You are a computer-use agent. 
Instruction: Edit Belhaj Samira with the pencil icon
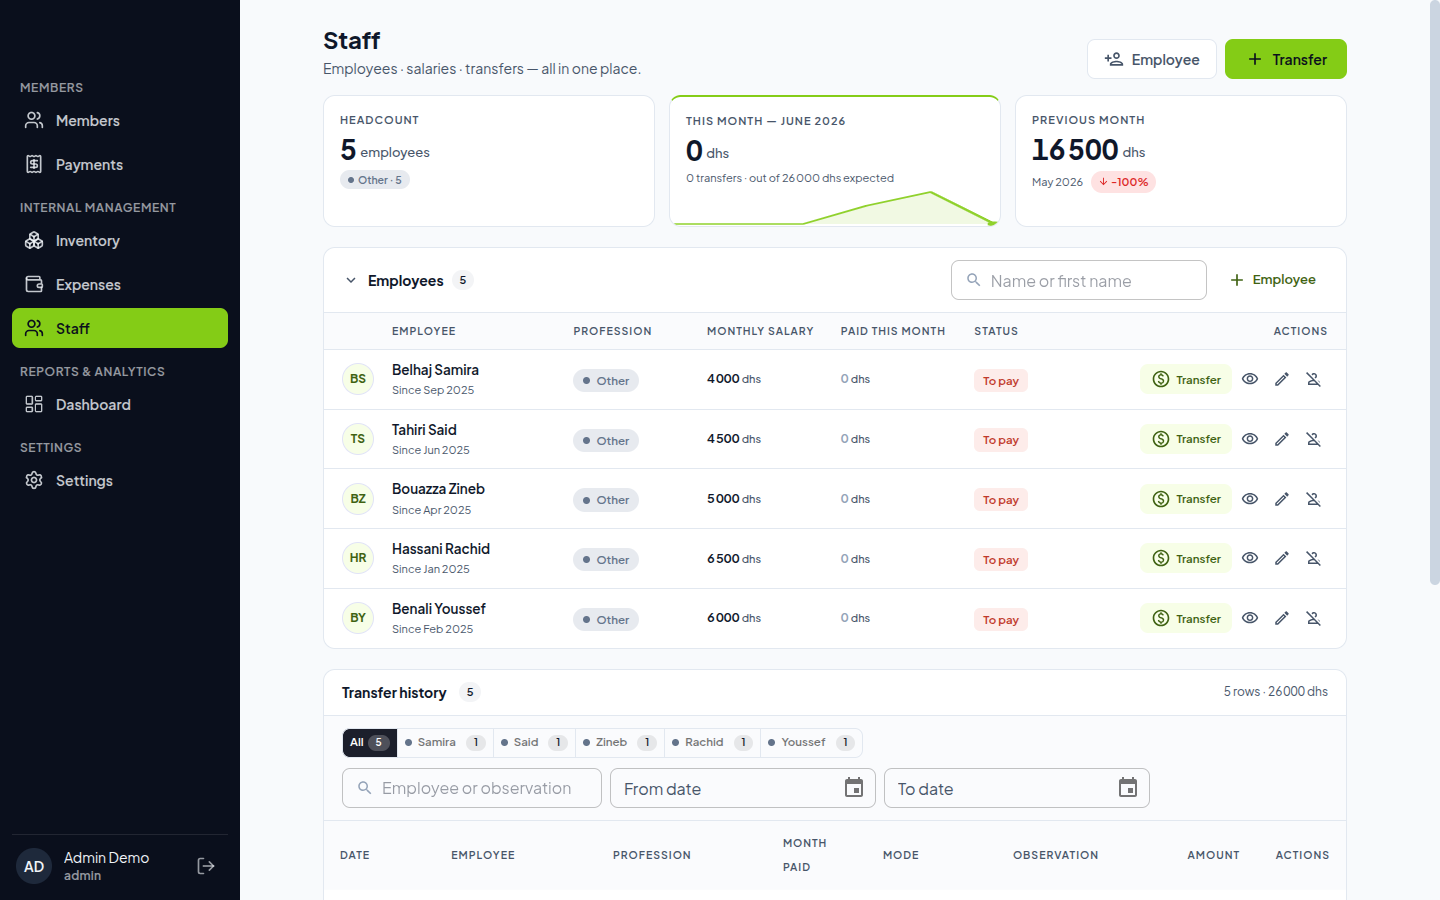[1282, 379]
